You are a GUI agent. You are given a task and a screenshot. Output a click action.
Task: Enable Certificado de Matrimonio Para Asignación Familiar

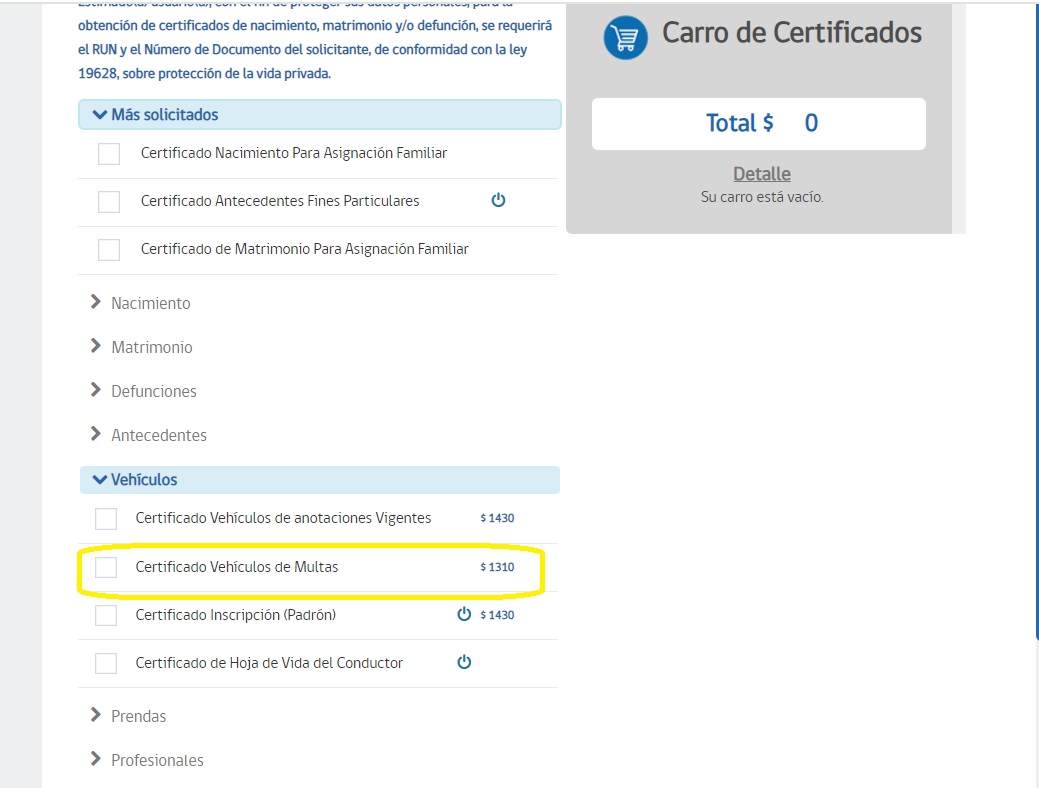click(x=109, y=250)
